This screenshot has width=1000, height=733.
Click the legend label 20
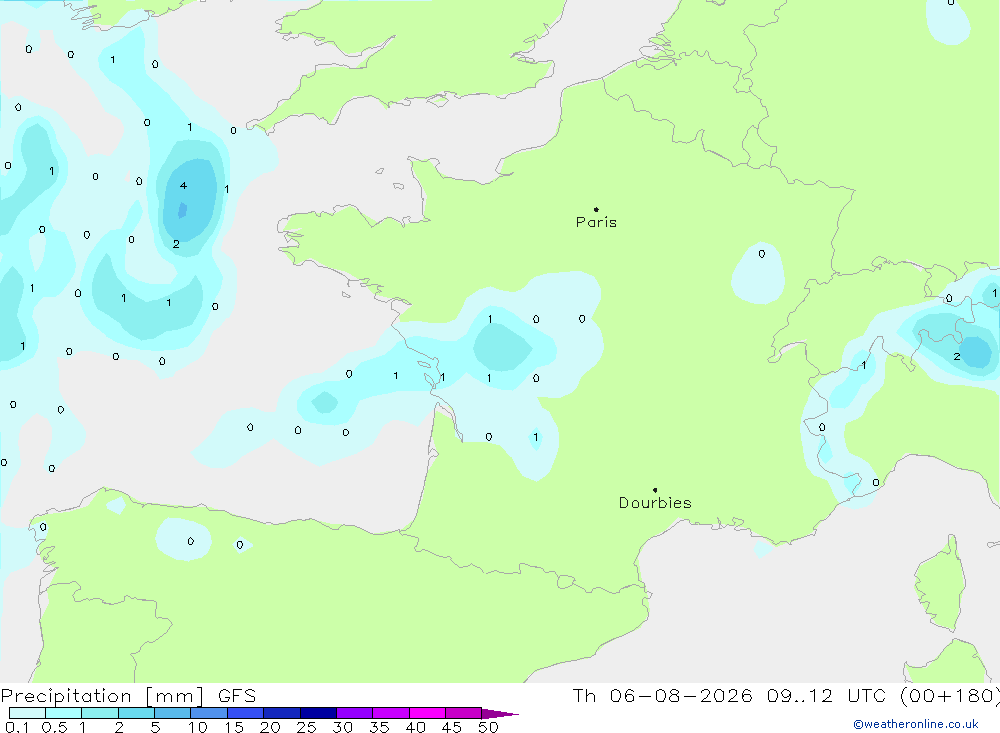[270, 727]
